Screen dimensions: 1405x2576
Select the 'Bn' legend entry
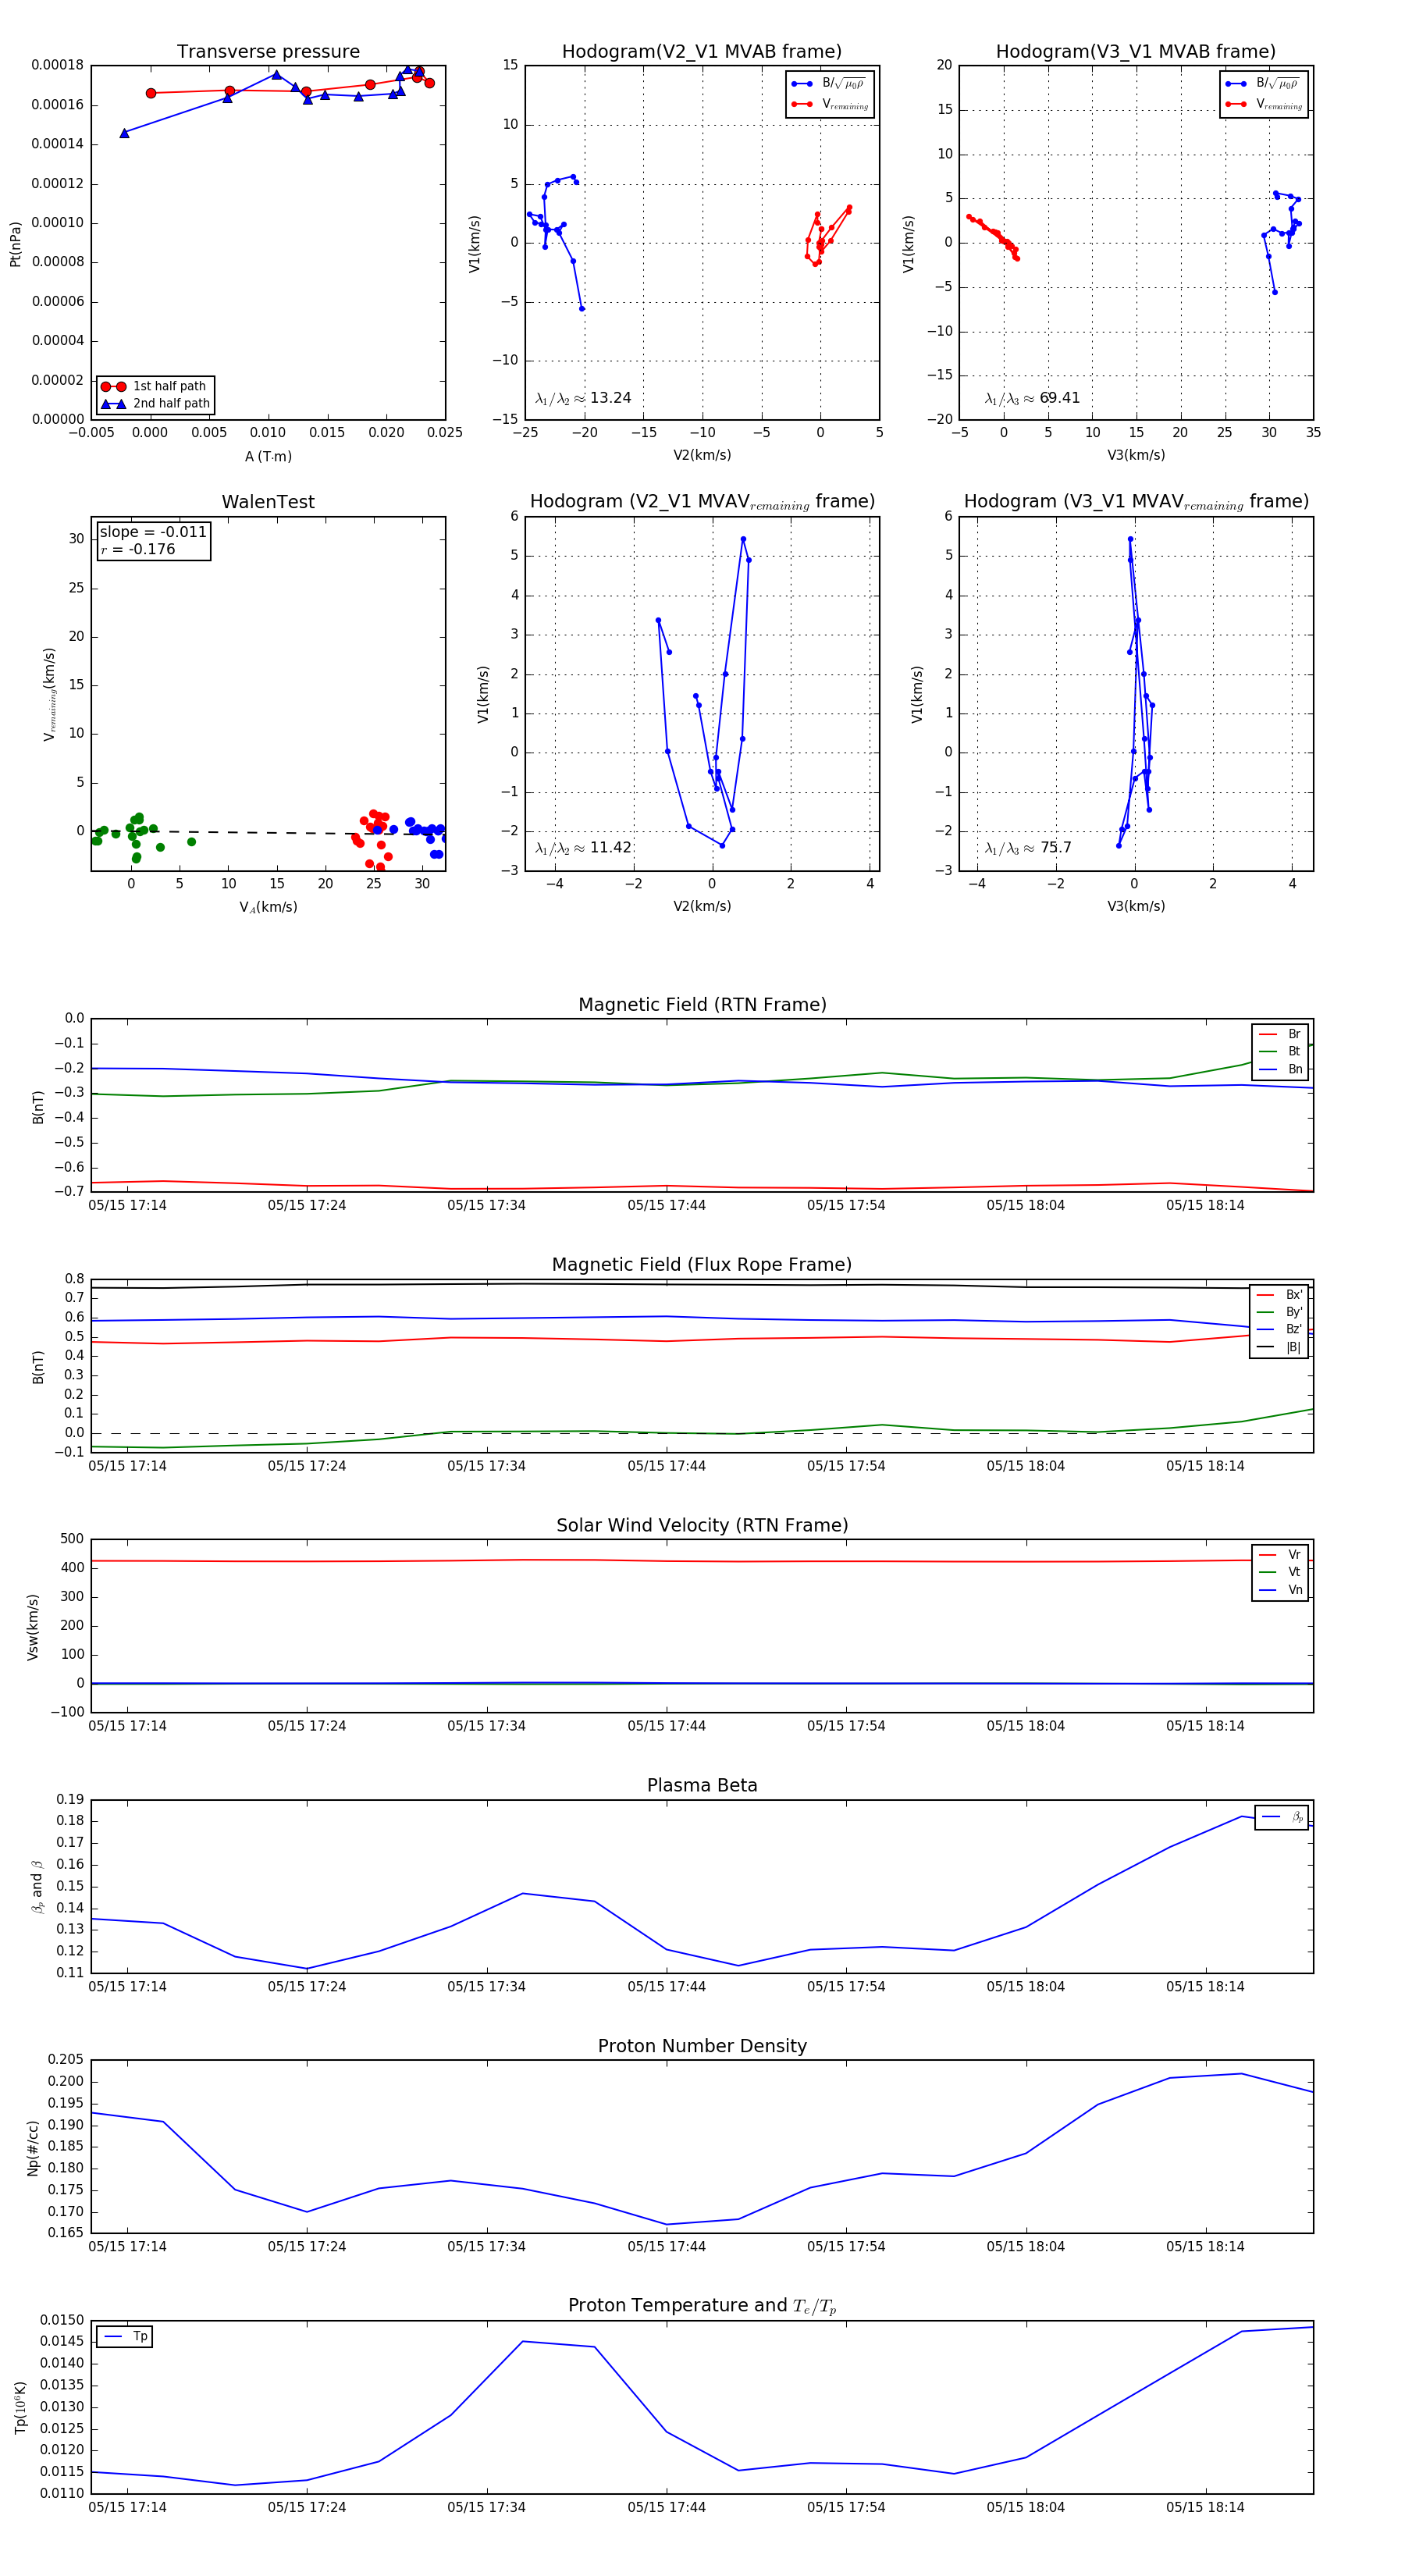click(x=1280, y=1069)
